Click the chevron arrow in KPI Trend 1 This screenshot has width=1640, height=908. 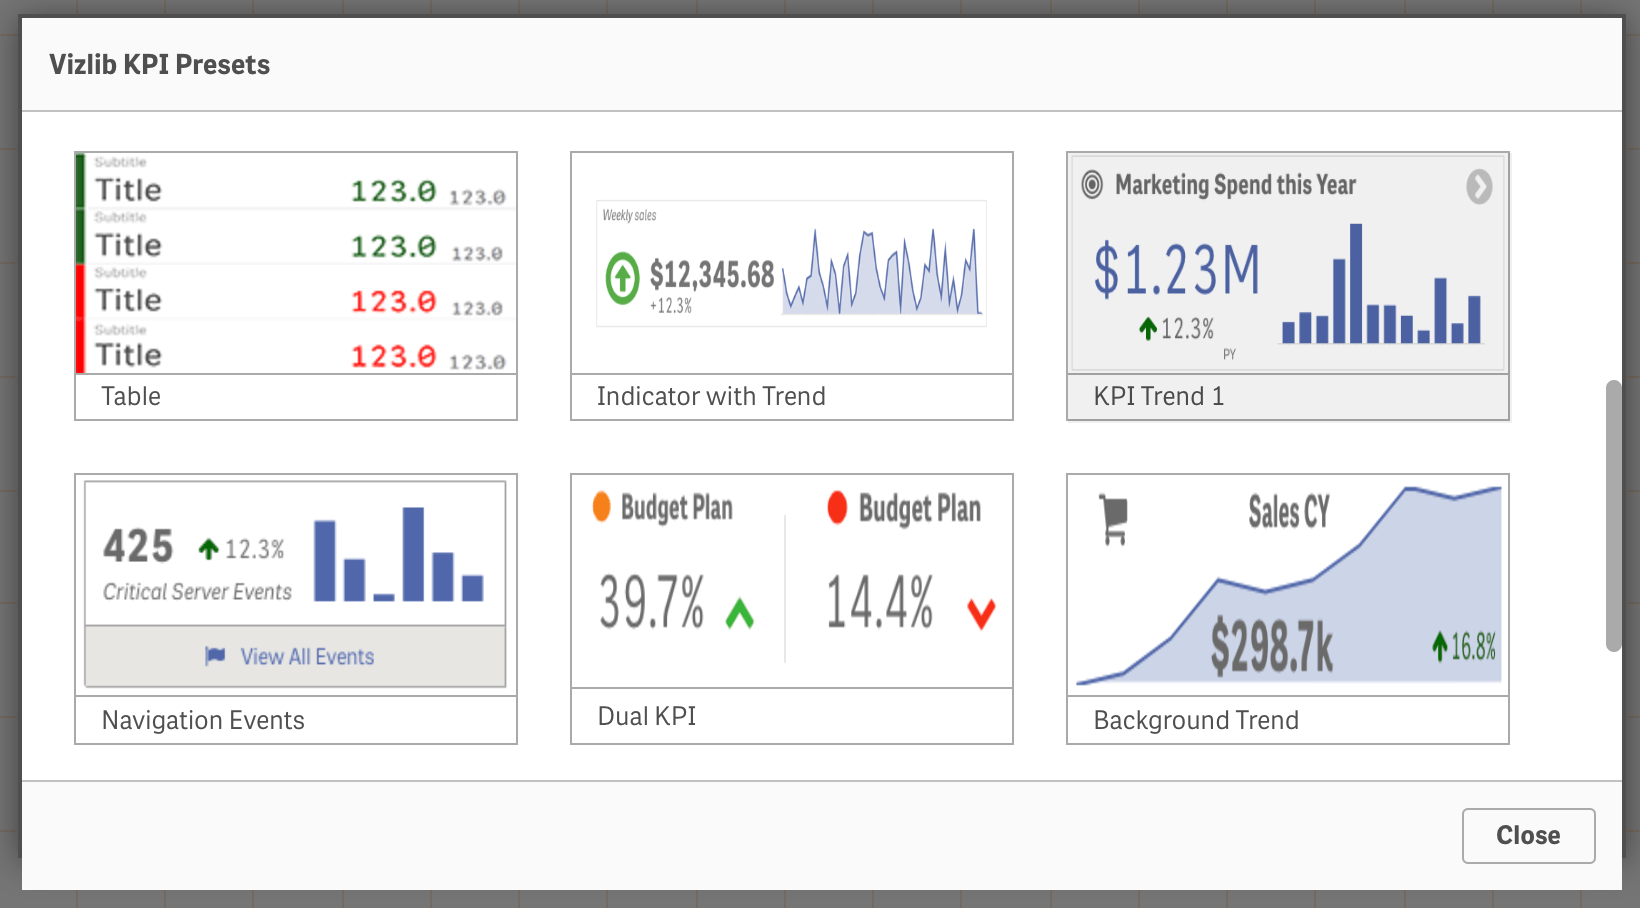point(1479,186)
